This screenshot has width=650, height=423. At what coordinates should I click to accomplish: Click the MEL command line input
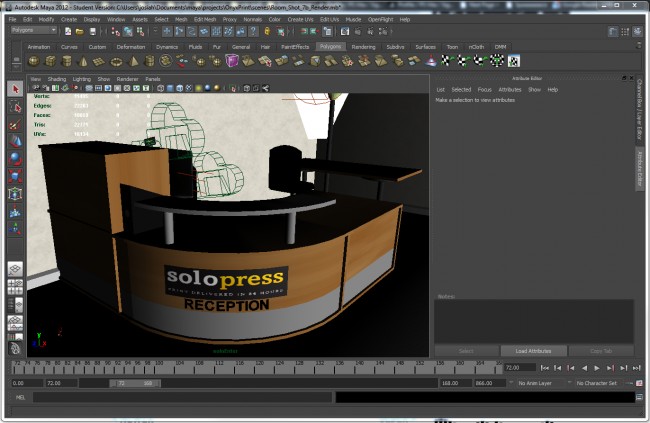(182, 397)
